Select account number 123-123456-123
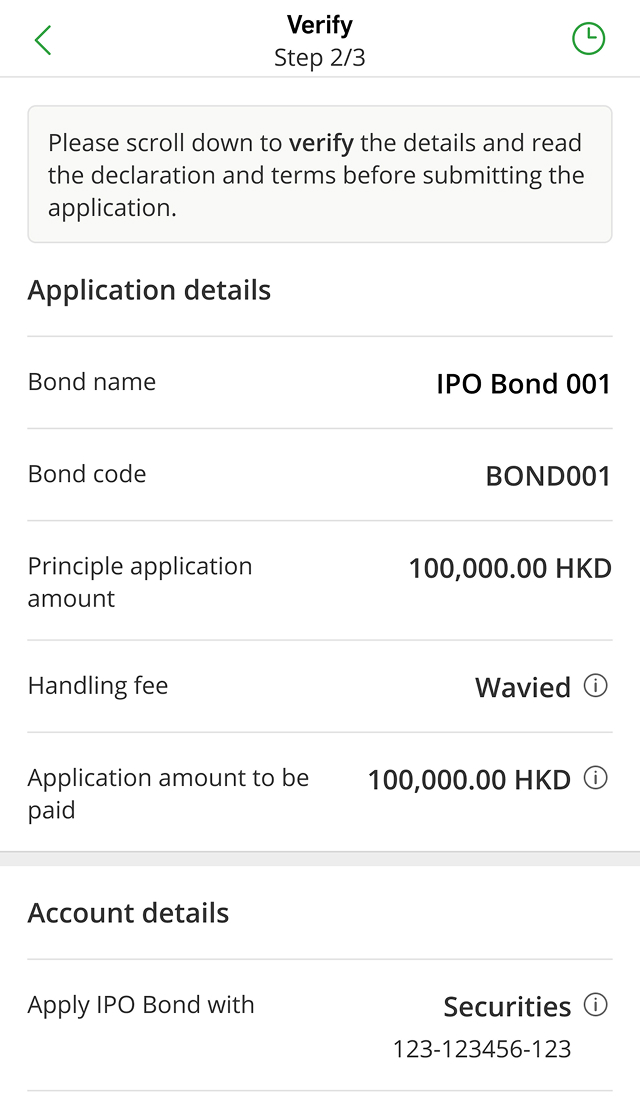640x1100 pixels. pyautogui.click(x=482, y=1049)
